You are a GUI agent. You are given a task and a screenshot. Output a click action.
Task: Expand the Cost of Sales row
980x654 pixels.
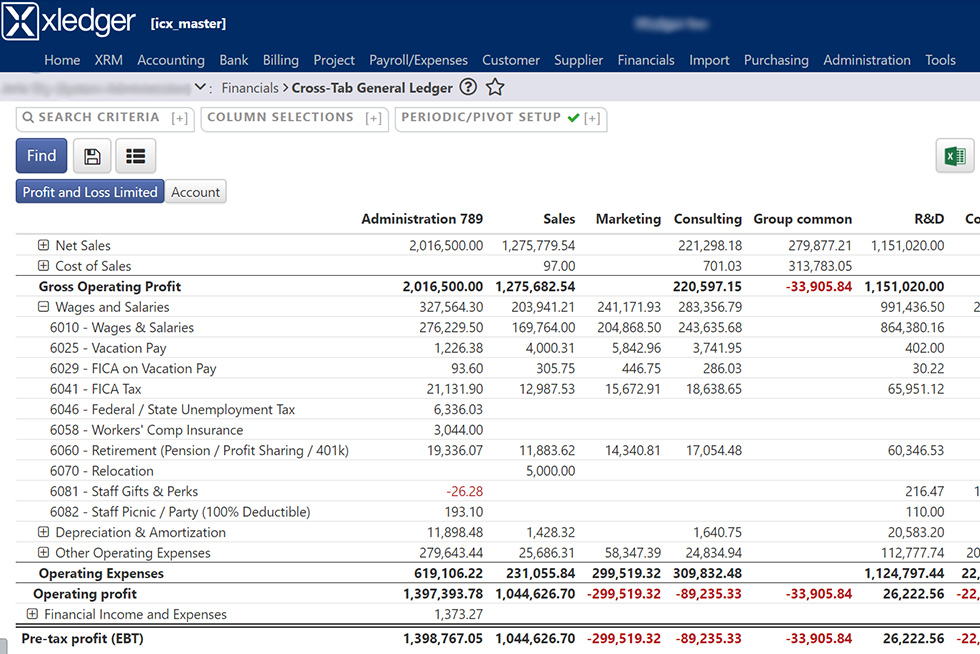43,266
